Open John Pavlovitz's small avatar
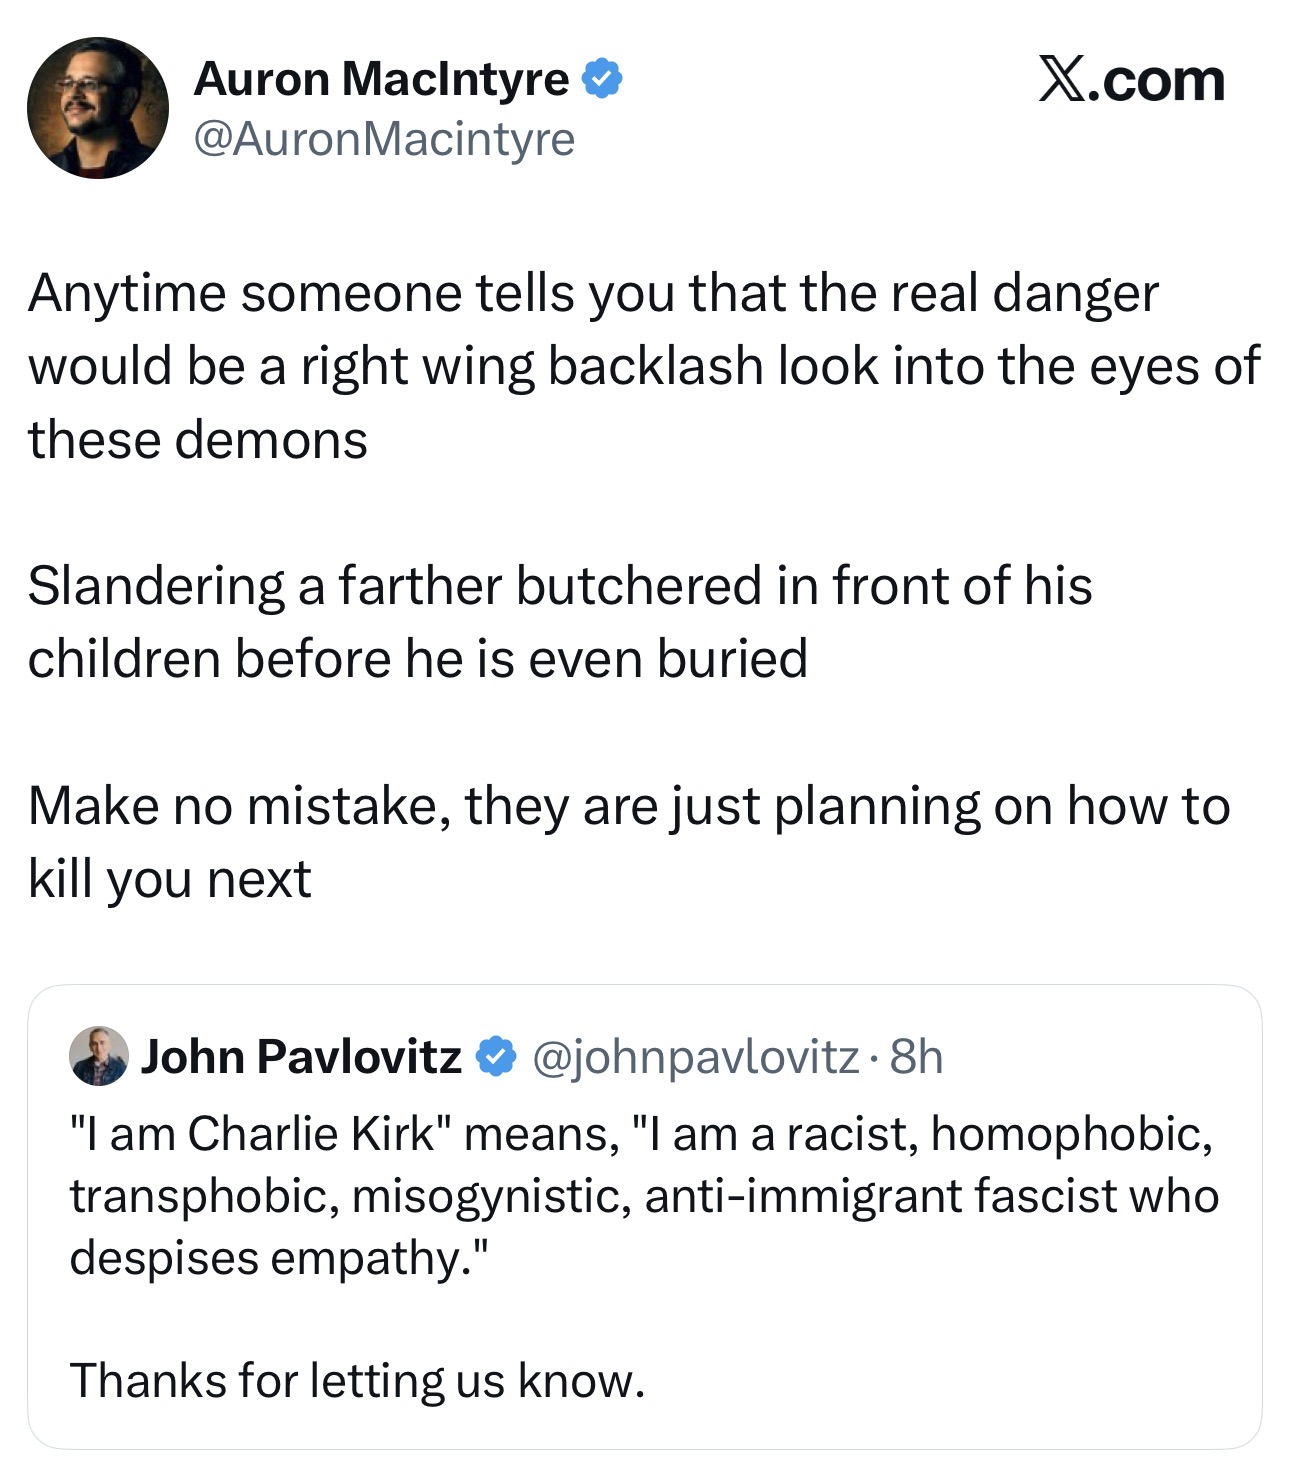1290x1484 pixels. point(99,1055)
